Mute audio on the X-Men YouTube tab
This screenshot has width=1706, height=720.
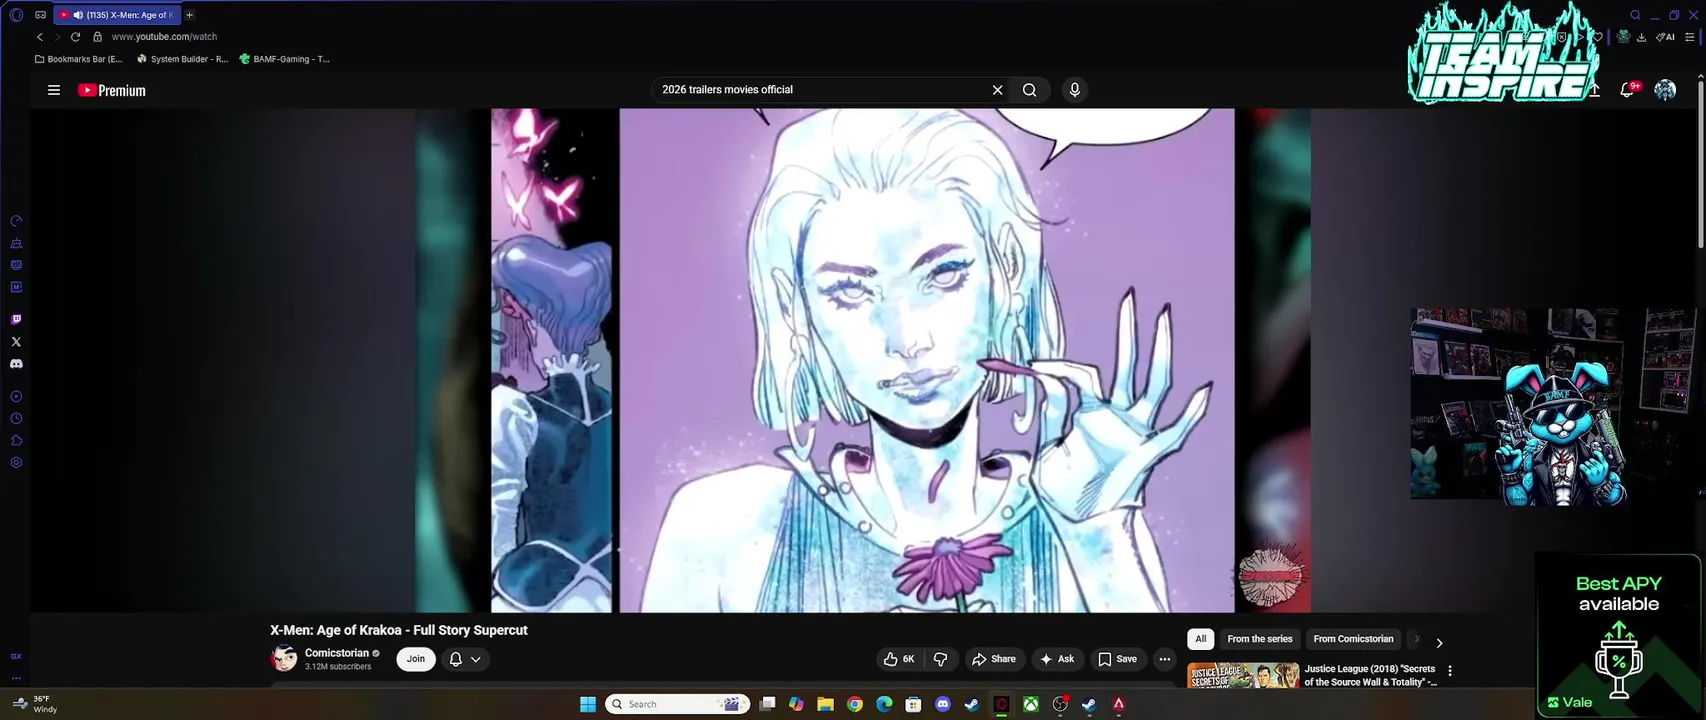(x=77, y=15)
